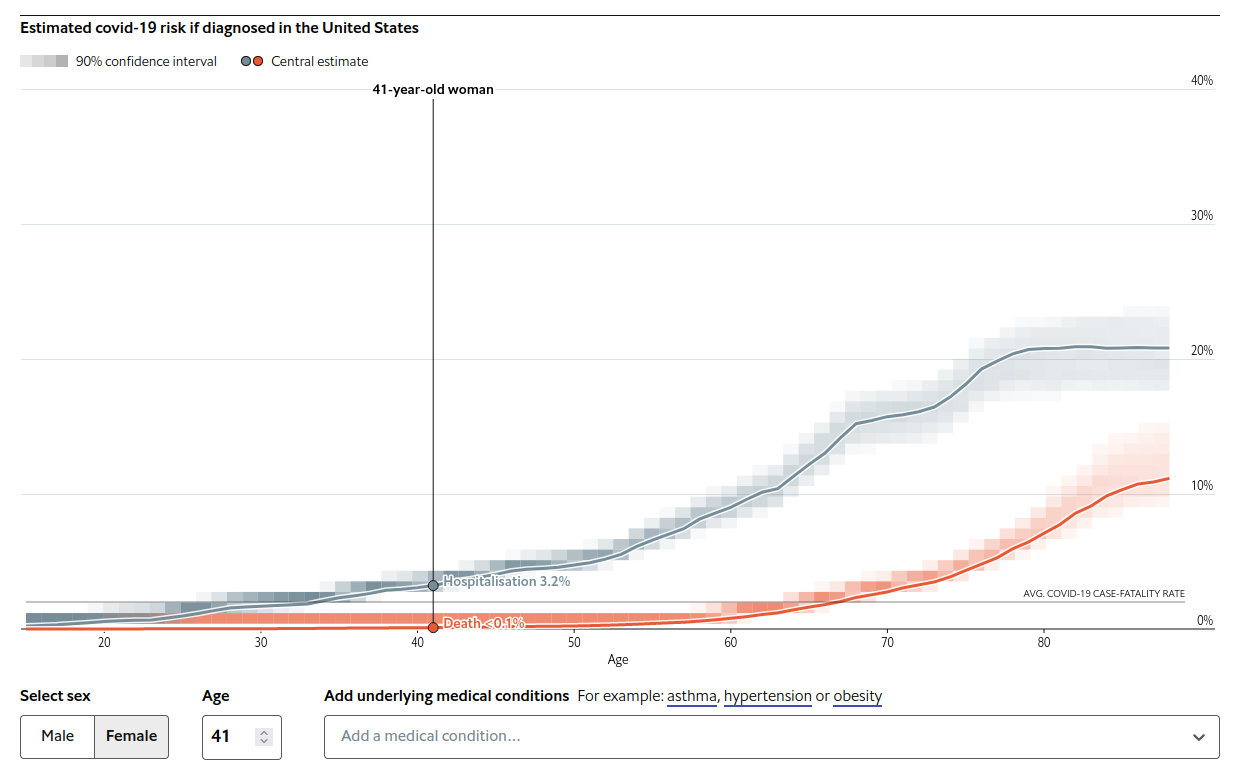
Task: Click the 'AVG. COVID-19 CASE-FATALITY RATE' label
Action: (1104, 594)
